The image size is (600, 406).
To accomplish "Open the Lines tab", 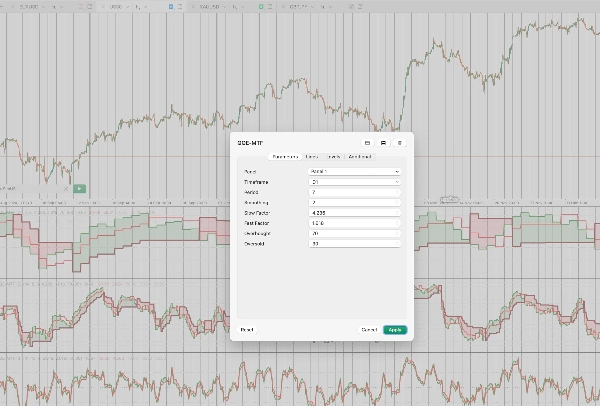I will tap(312, 157).
